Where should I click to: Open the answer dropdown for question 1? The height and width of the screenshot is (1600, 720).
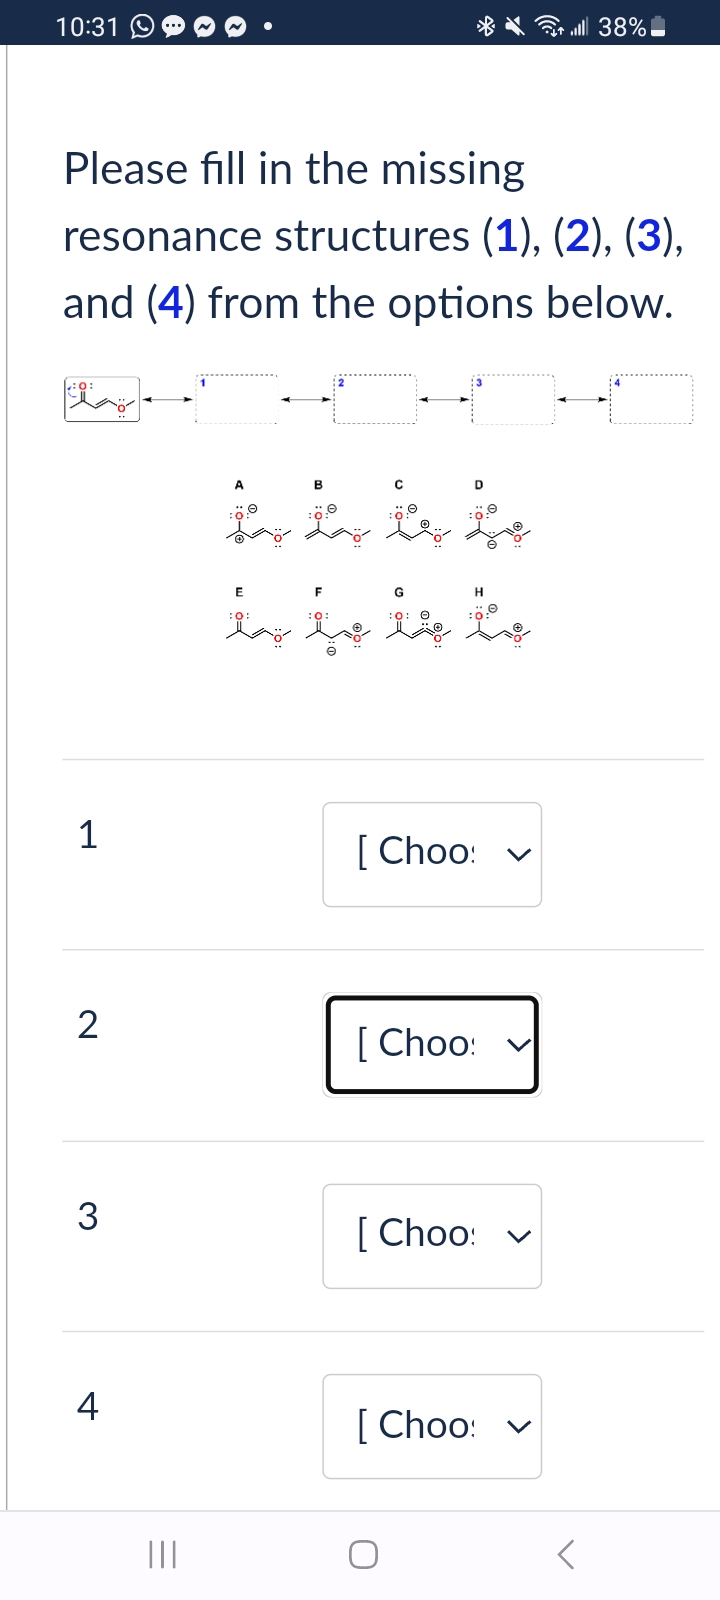[x=431, y=853]
